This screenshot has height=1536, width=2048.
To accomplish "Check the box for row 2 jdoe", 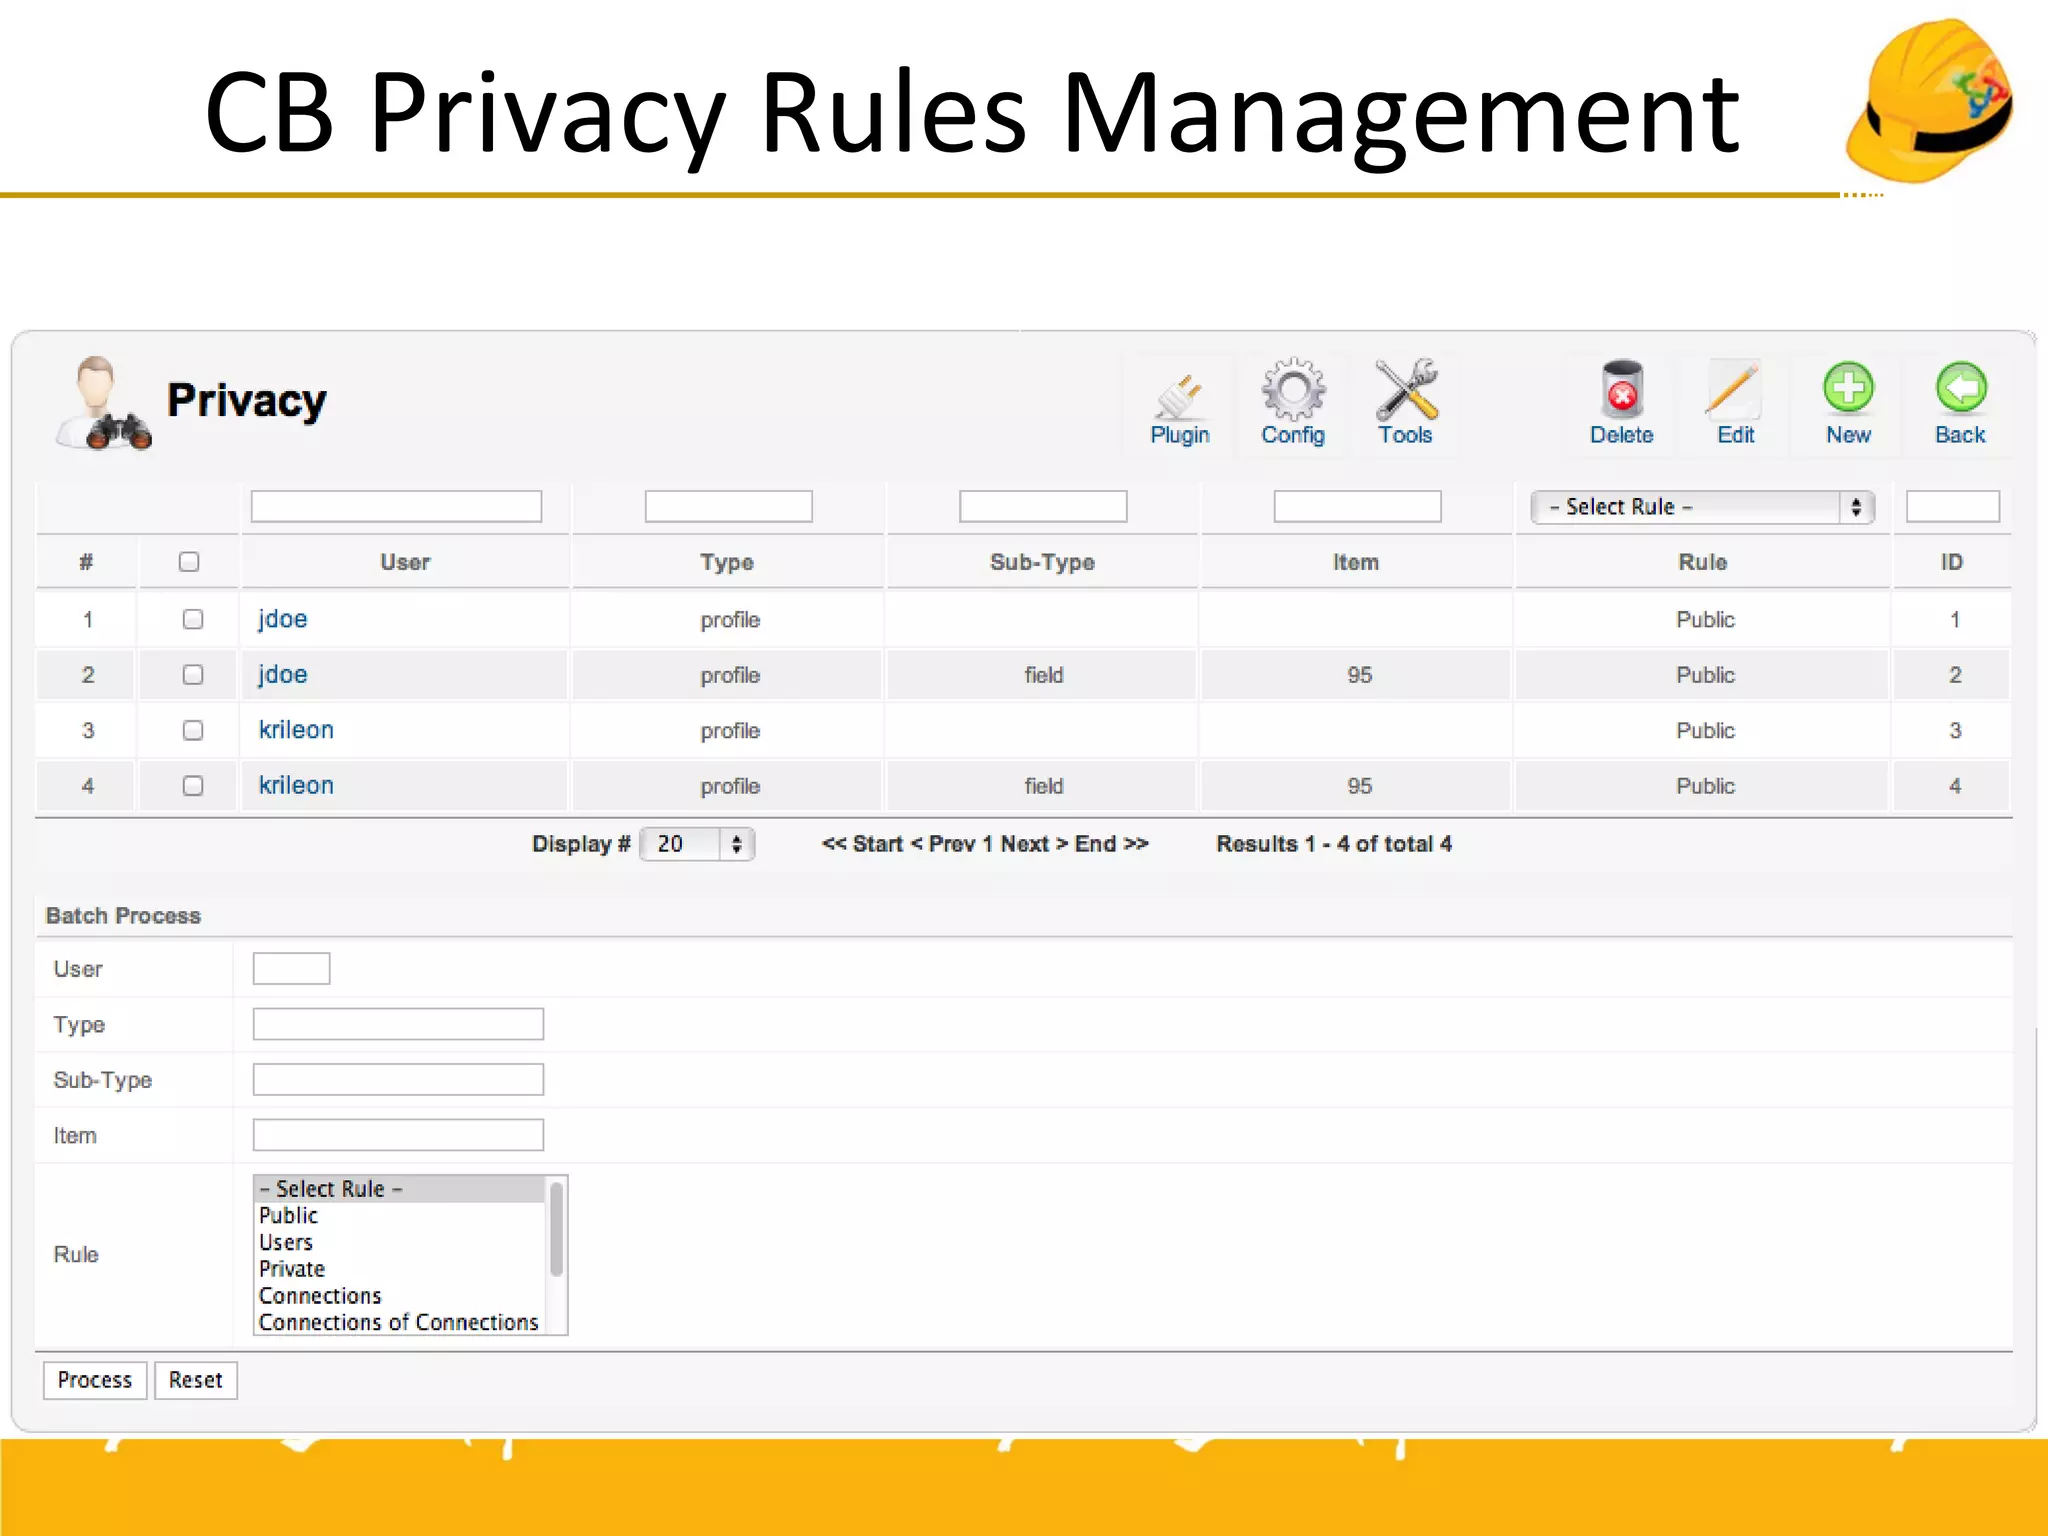I will coord(193,675).
